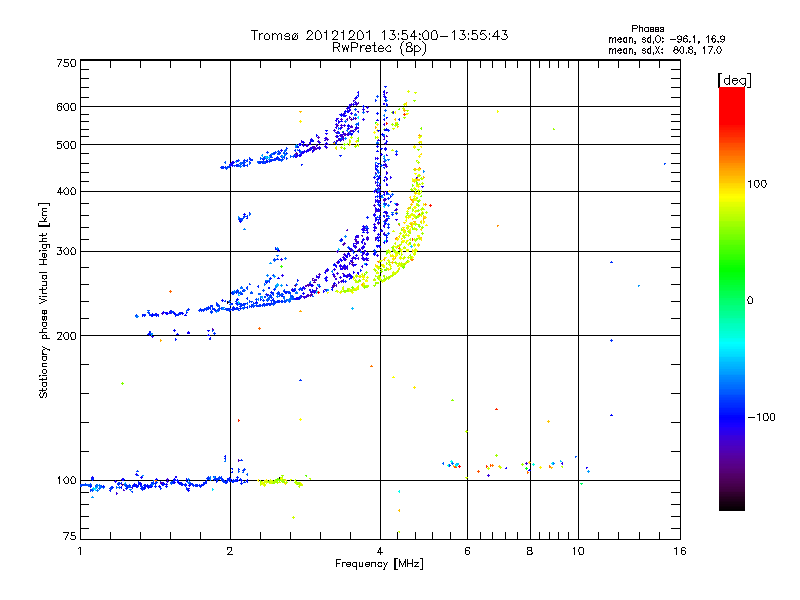Click y-axis tick label '200'
The width and height of the screenshot is (800, 600).
pos(66,336)
